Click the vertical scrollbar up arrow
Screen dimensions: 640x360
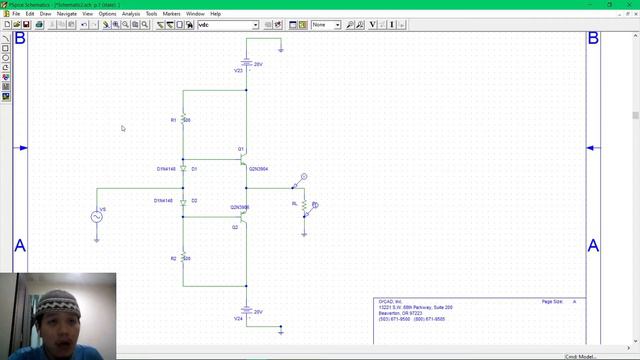[636, 36]
